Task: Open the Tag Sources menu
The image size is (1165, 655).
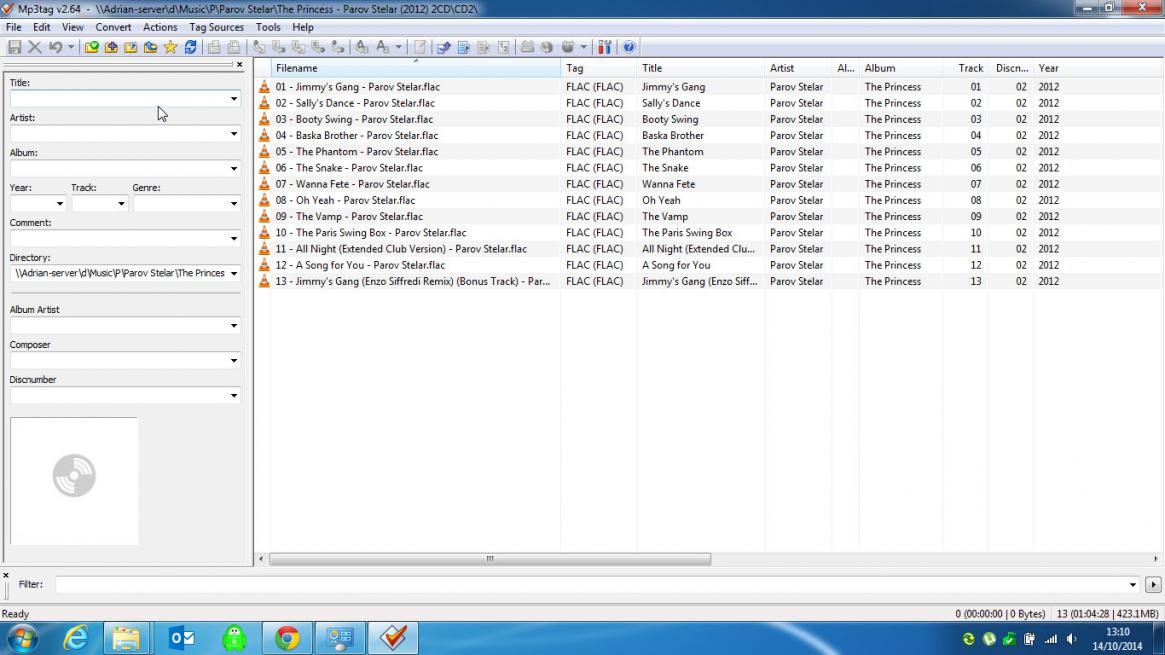Action: click(216, 27)
